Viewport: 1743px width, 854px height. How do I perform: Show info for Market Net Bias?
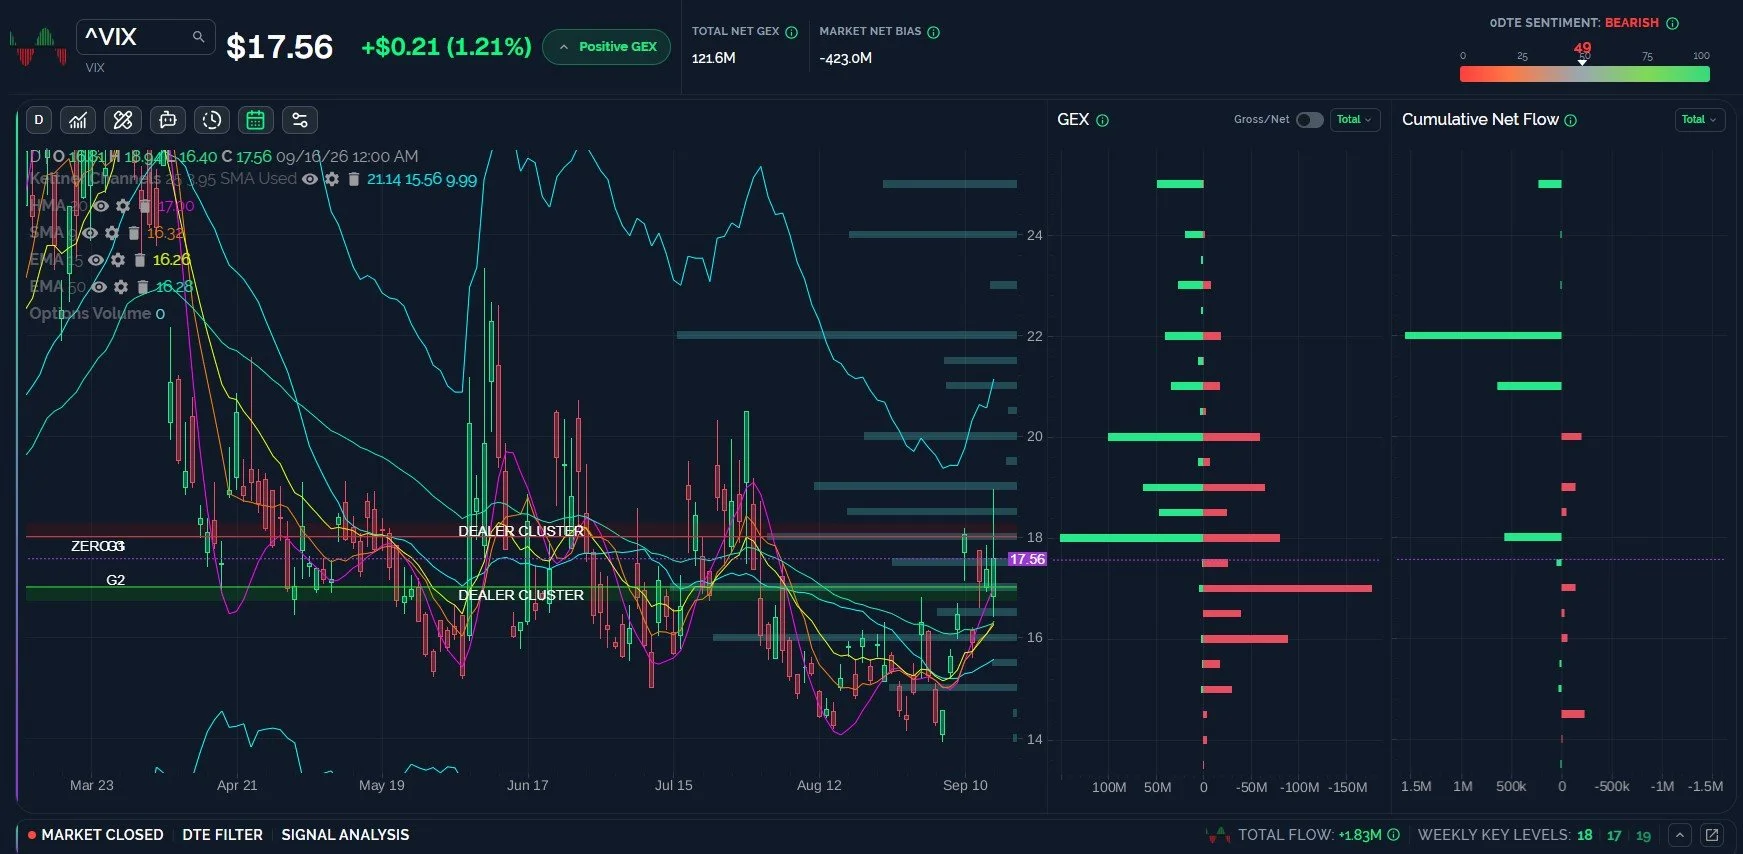click(934, 32)
